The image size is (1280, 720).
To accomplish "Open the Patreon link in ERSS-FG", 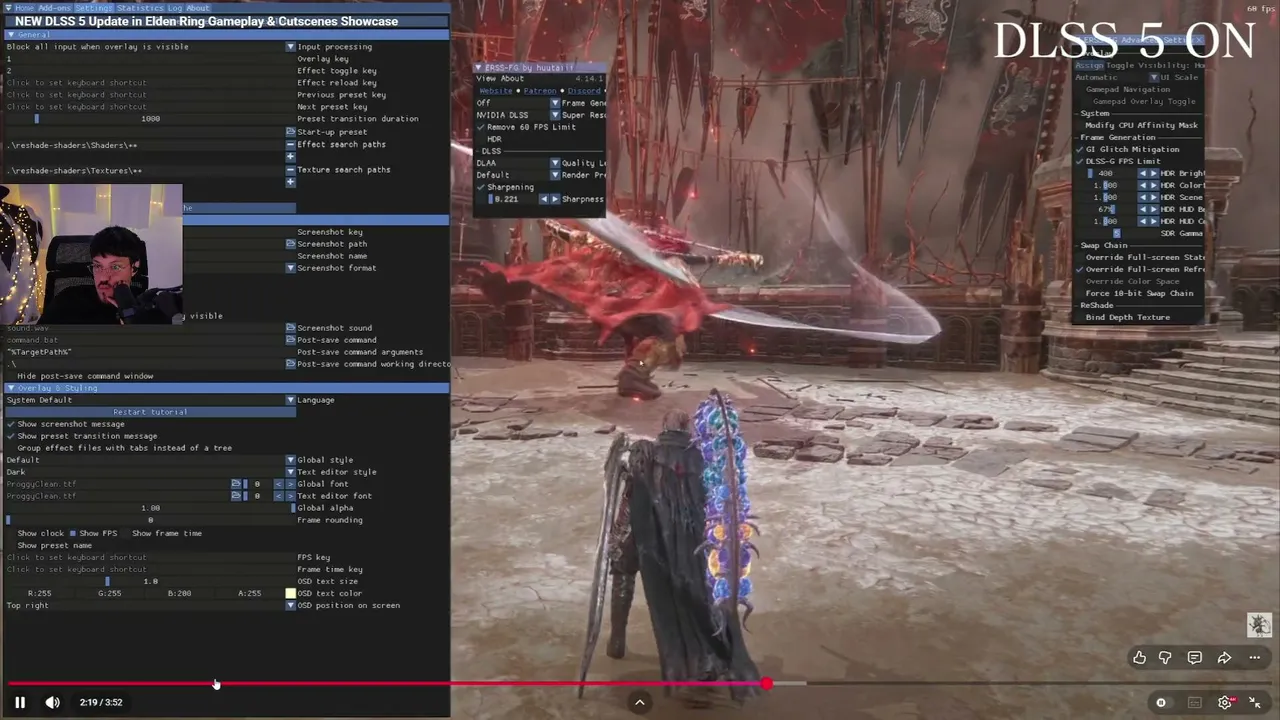I will 540,91.
